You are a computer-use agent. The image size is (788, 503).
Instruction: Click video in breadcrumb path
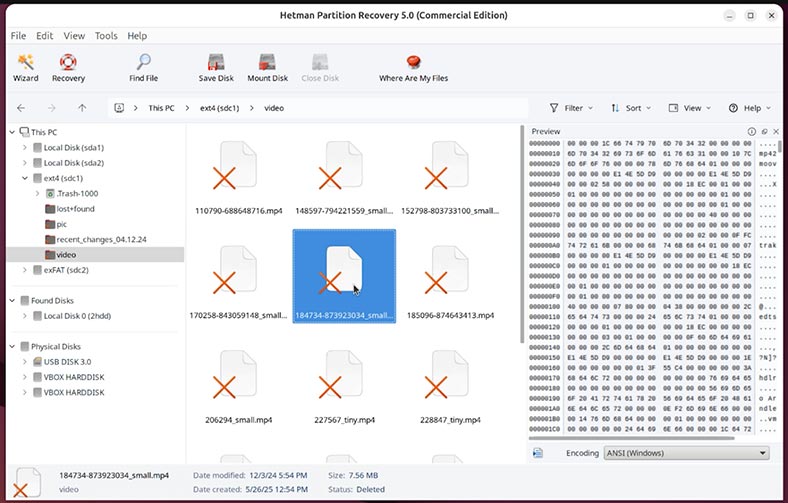pos(274,108)
